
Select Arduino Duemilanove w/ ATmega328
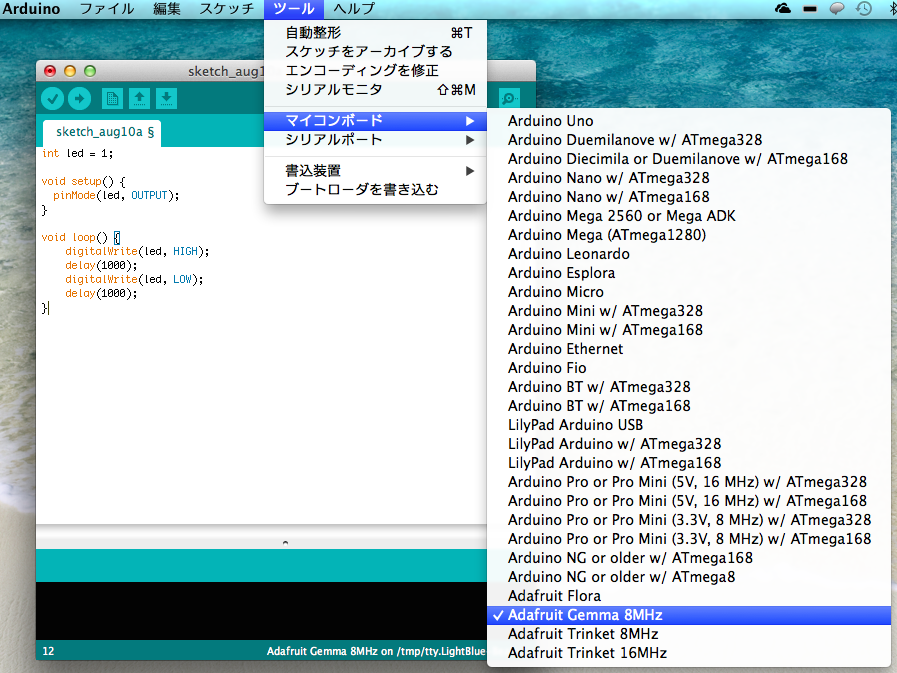point(689,140)
